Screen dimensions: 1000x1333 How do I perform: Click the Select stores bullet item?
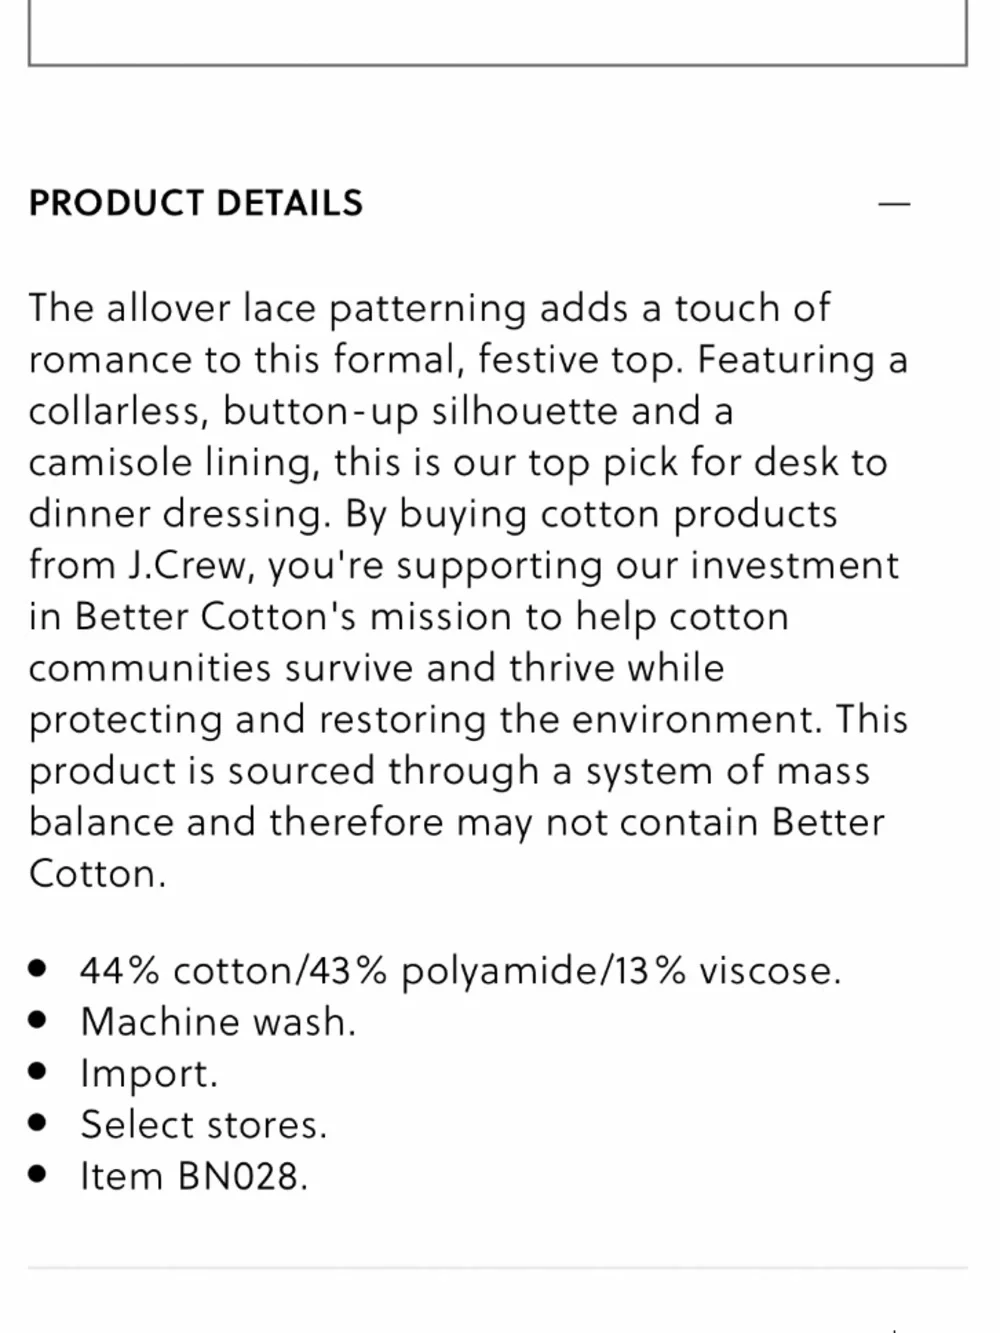[x=204, y=1125]
